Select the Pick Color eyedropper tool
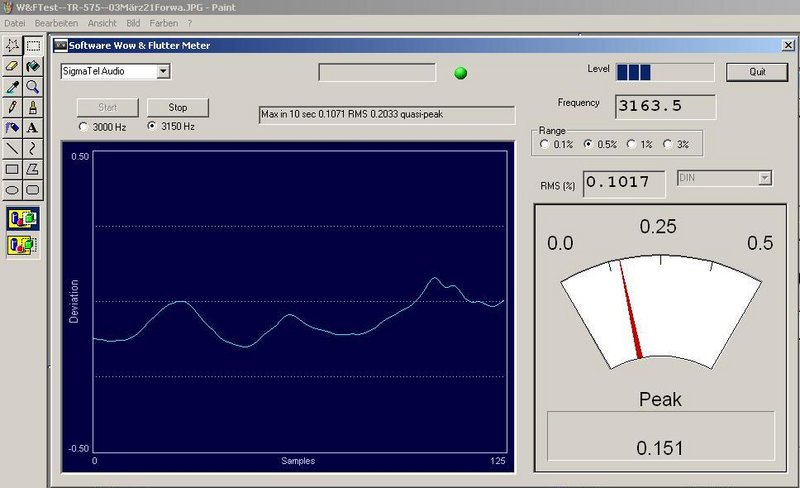The image size is (800, 488). tap(12, 87)
